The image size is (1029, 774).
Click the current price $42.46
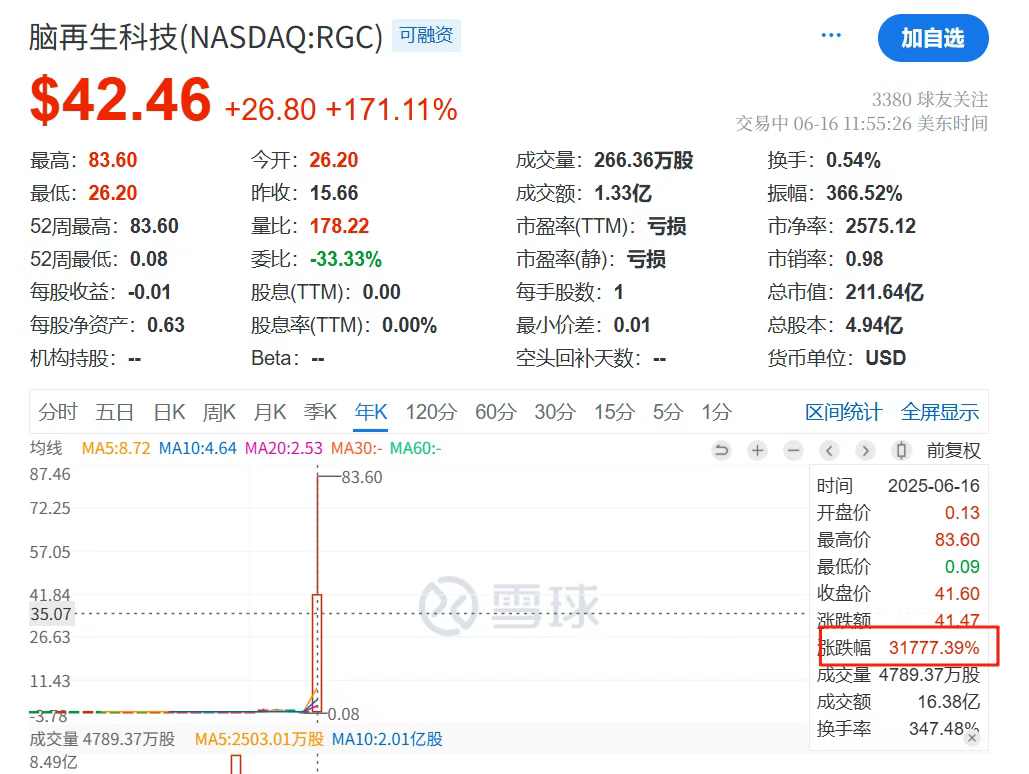click(x=121, y=100)
